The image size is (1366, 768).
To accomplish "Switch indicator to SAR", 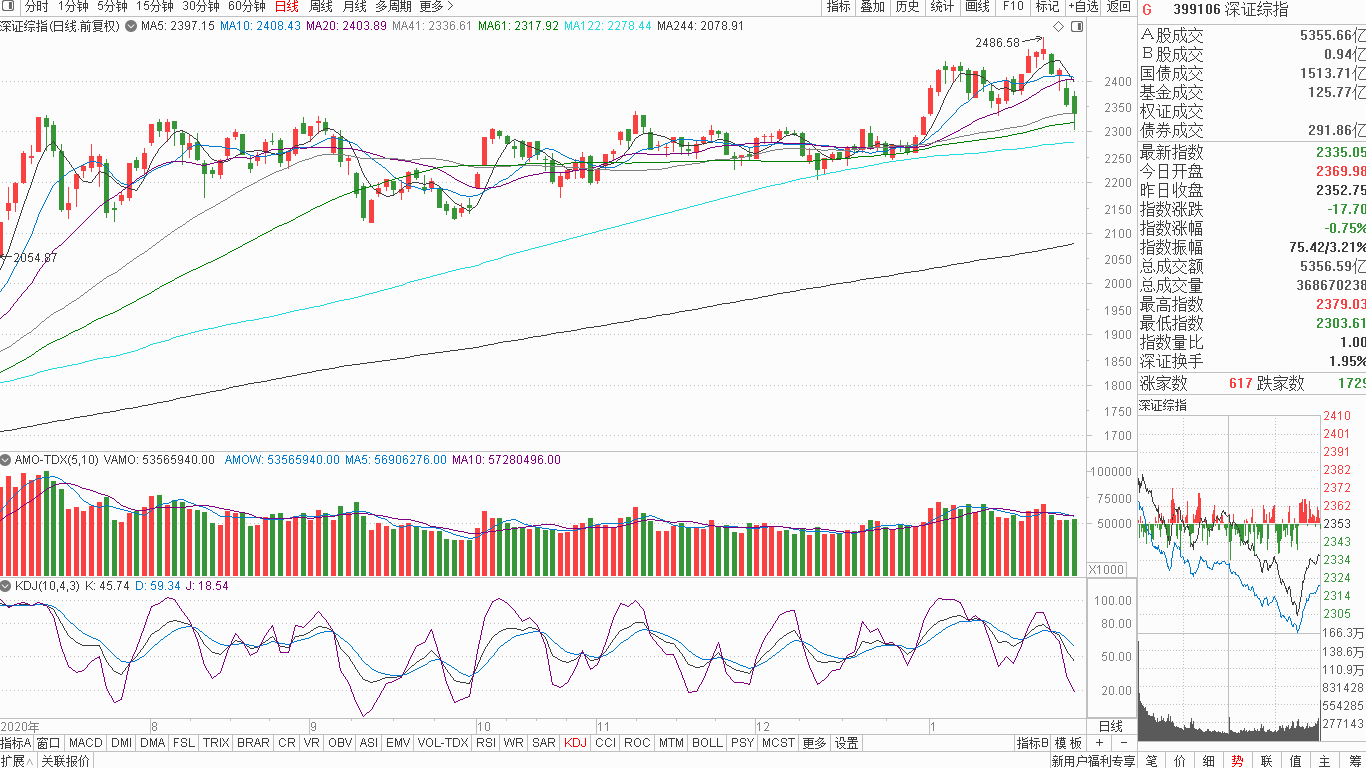I will [x=544, y=743].
